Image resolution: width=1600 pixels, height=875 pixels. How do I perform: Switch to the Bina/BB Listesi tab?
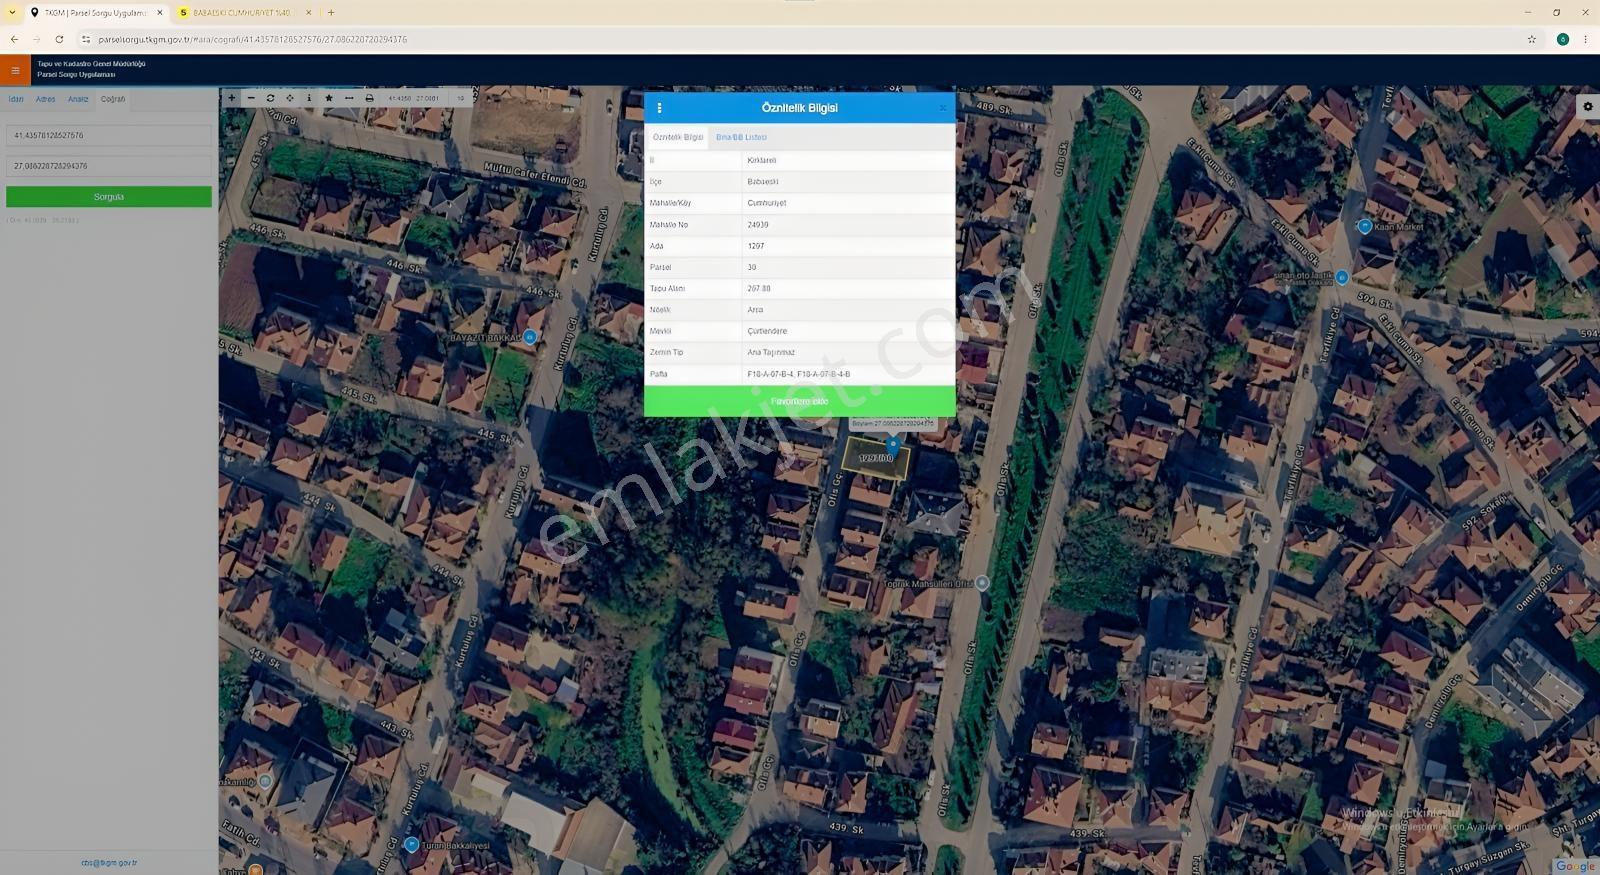click(741, 137)
